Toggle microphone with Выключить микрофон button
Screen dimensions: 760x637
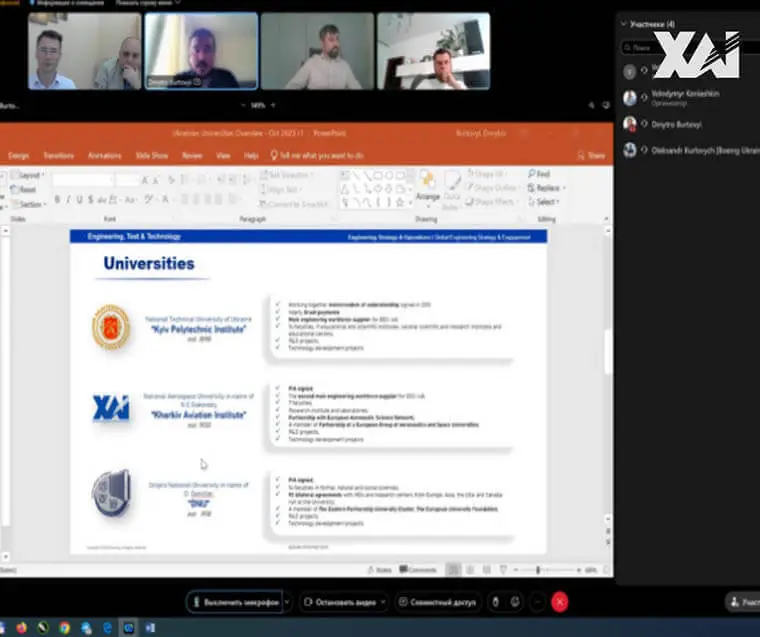pos(235,602)
